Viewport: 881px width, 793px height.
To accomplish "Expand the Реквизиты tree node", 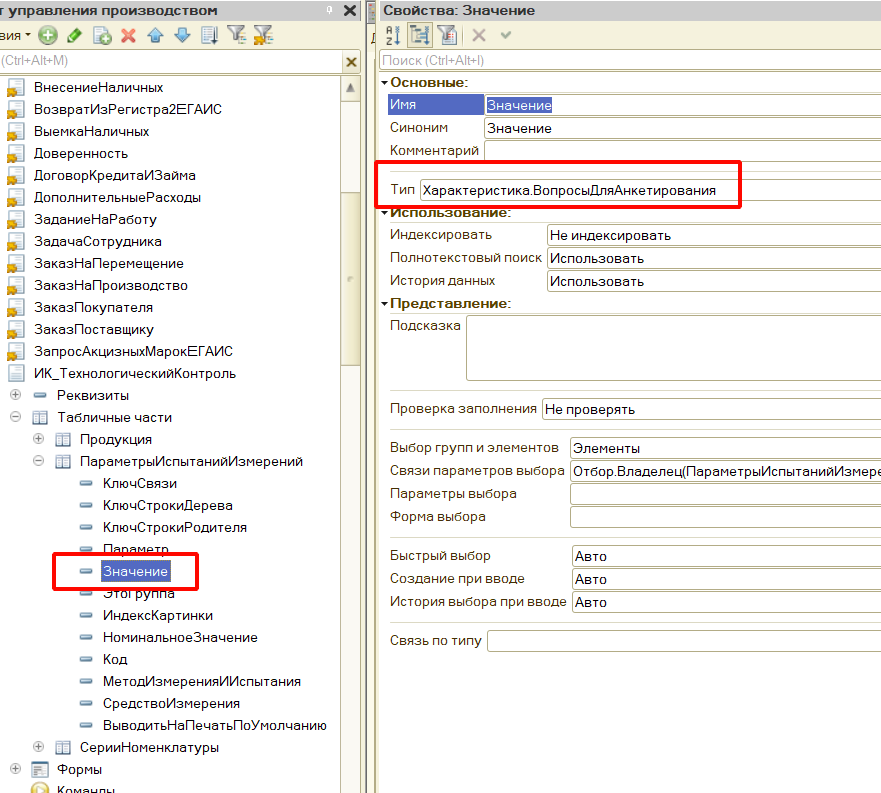I will point(15,395).
